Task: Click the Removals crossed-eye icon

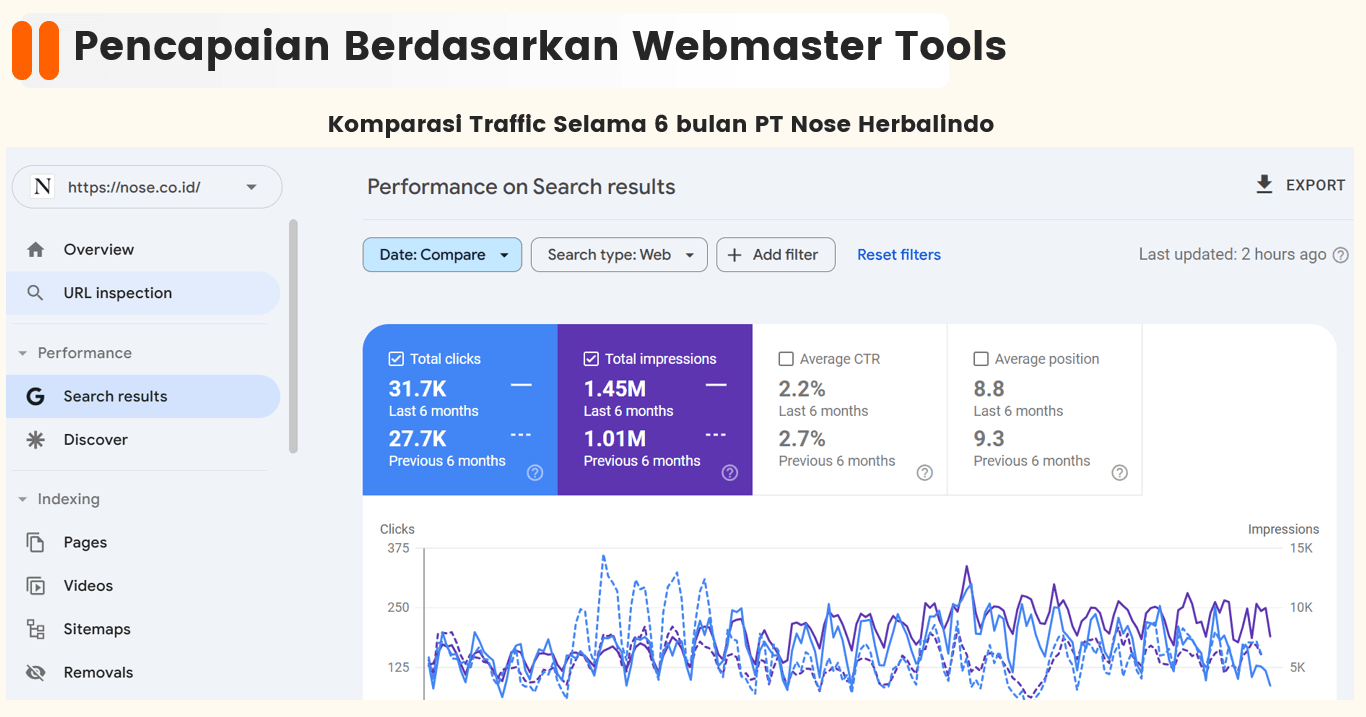Action: point(36,673)
